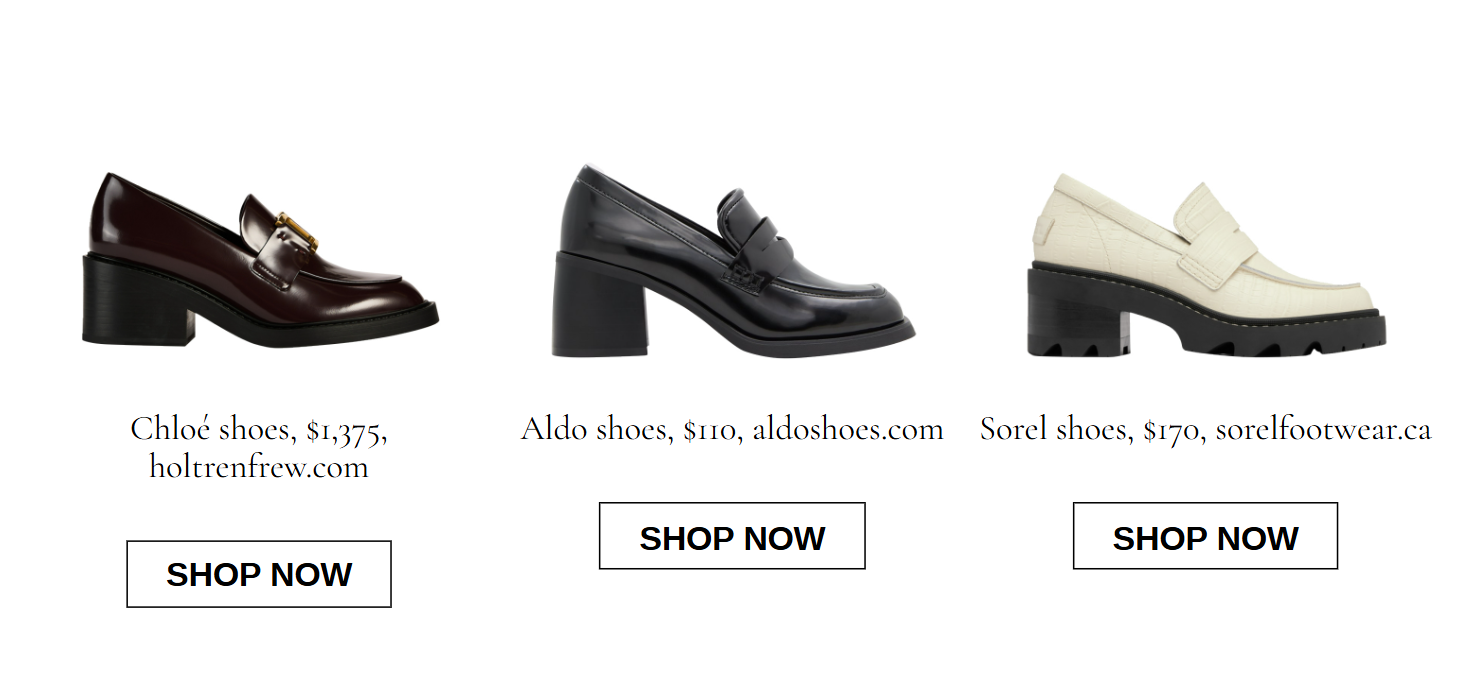This screenshot has width=1484, height=690.
Task: Click Shop Now under Chloé shoes
Action: (259, 574)
